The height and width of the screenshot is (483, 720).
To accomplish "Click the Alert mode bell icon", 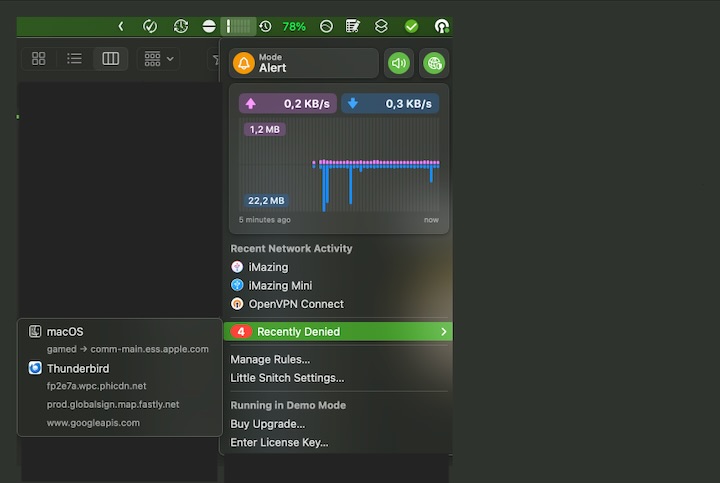I will click(x=243, y=63).
